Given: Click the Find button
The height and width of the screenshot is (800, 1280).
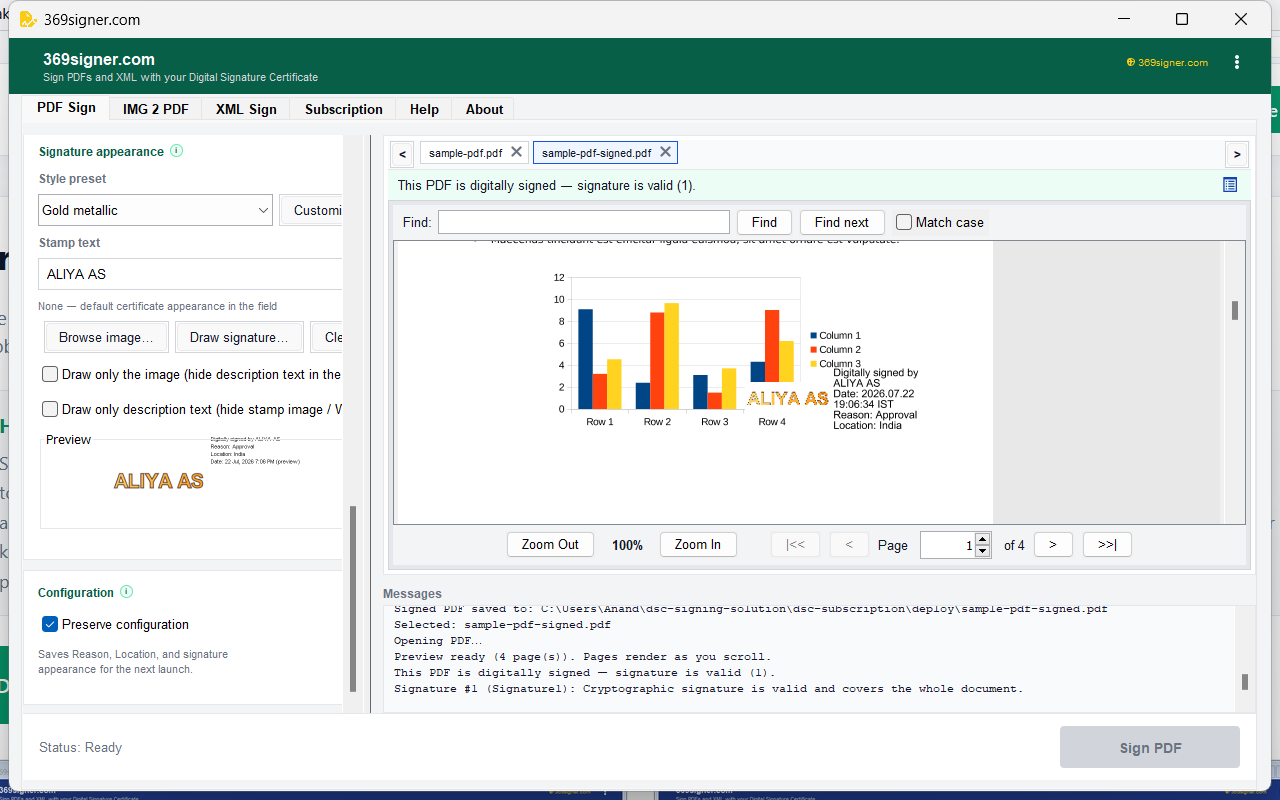Looking at the screenshot, I should tap(764, 222).
